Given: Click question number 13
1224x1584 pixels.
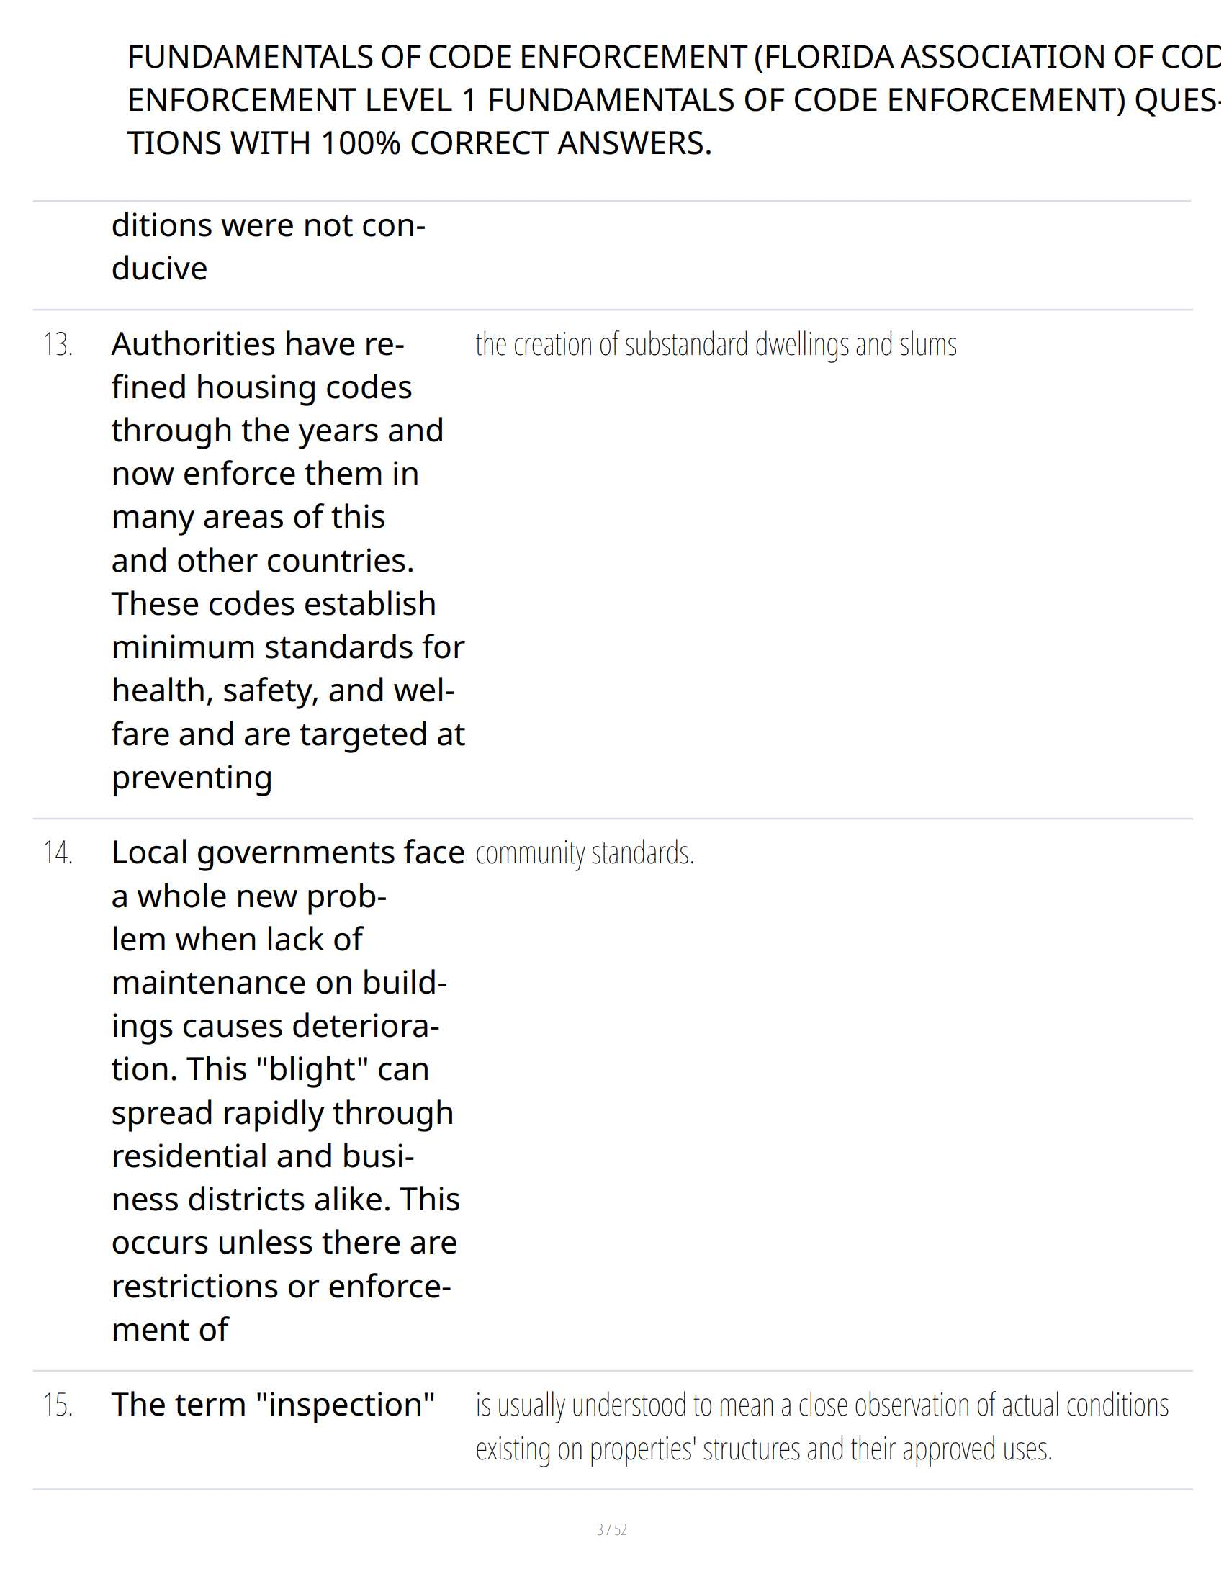Looking at the screenshot, I should click(x=58, y=345).
